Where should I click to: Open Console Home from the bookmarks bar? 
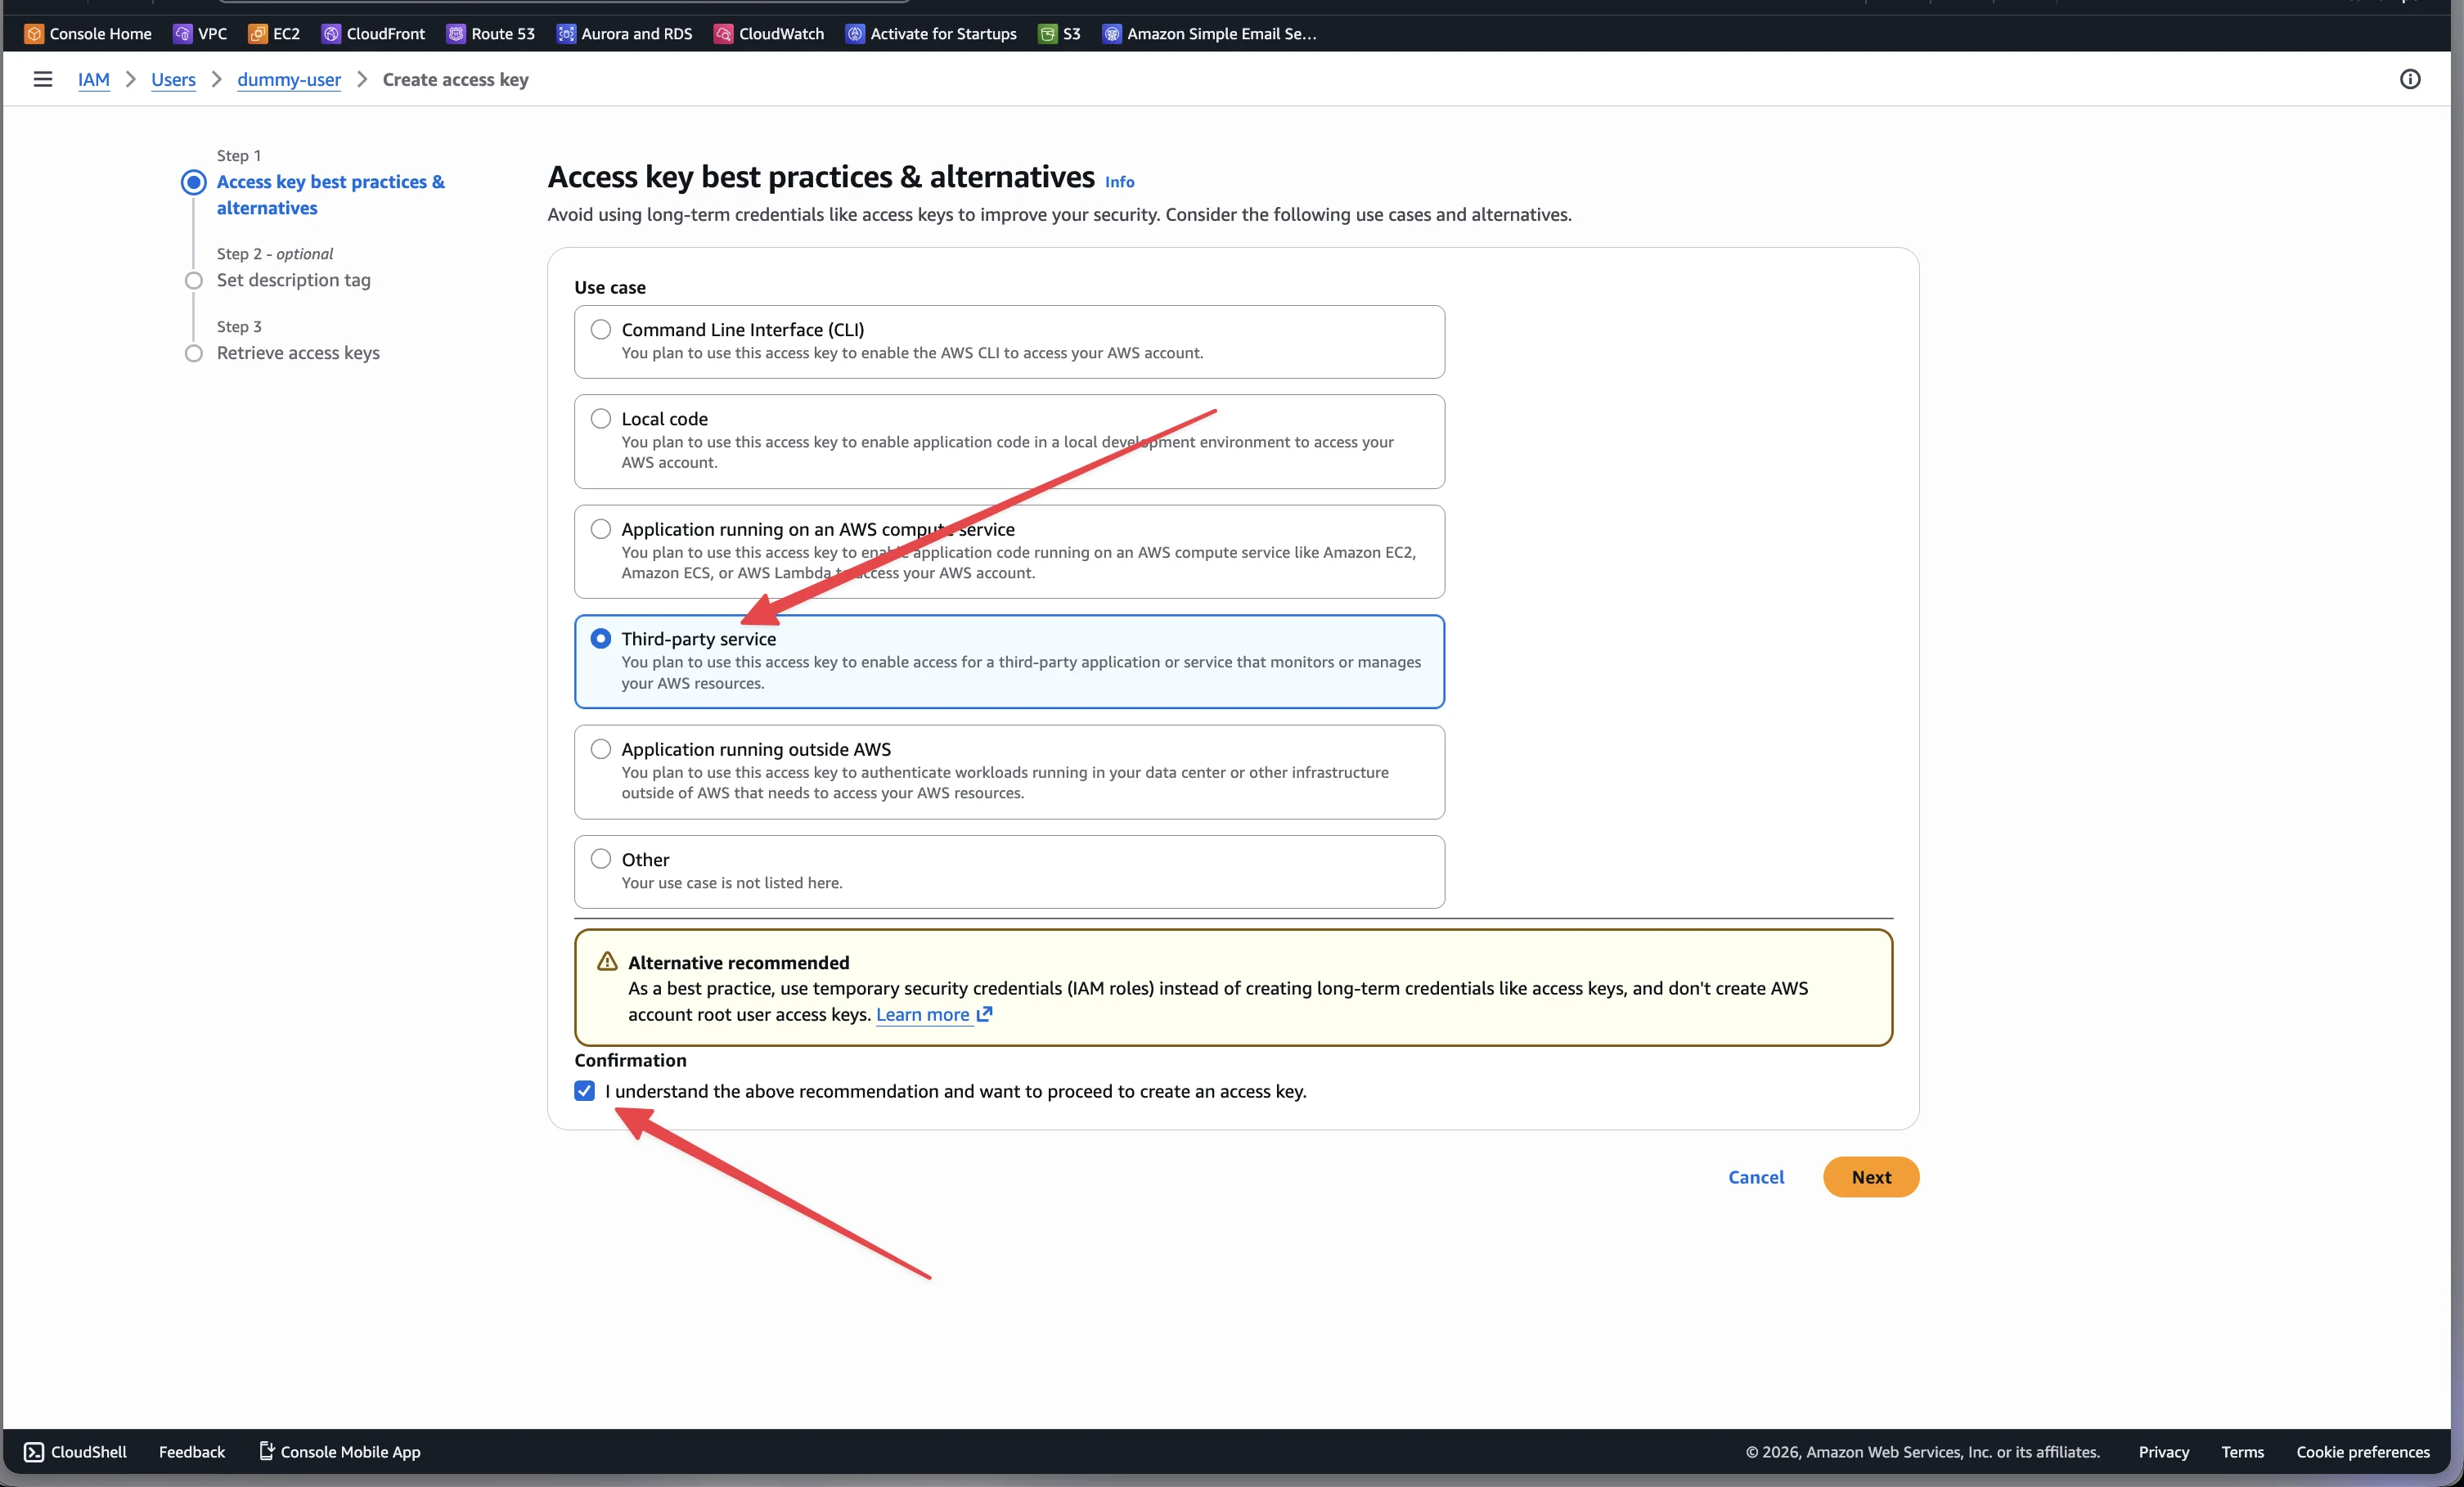pos(87,33)
